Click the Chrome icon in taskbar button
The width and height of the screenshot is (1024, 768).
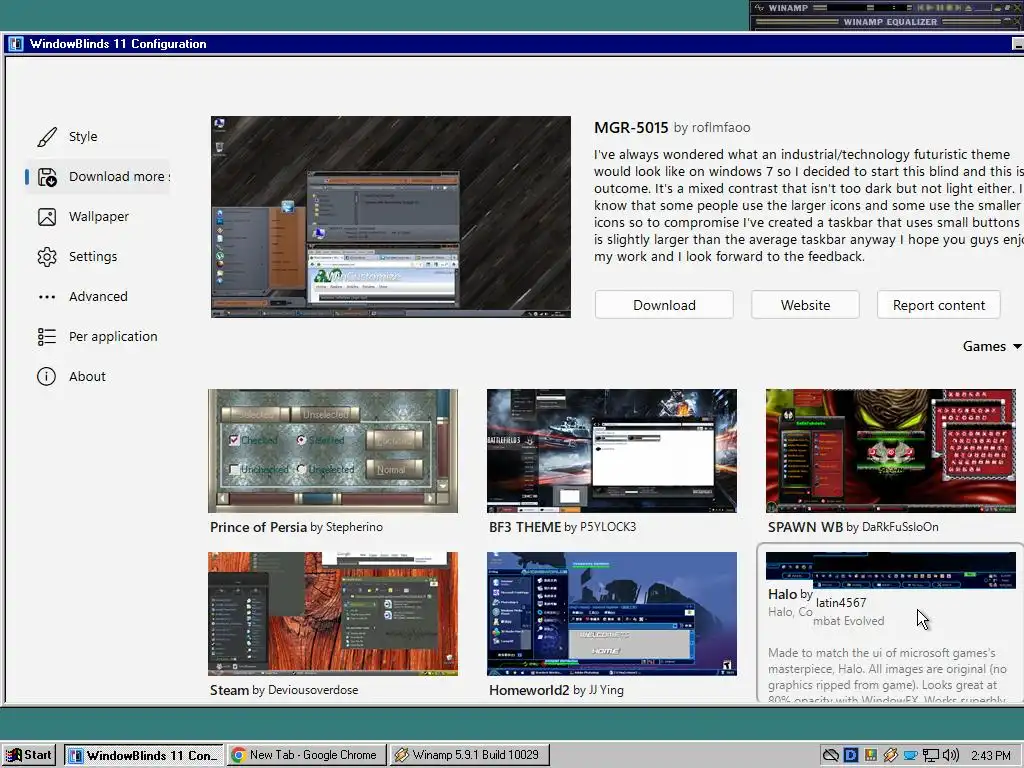pyautogui.click(x=238, y=755)
